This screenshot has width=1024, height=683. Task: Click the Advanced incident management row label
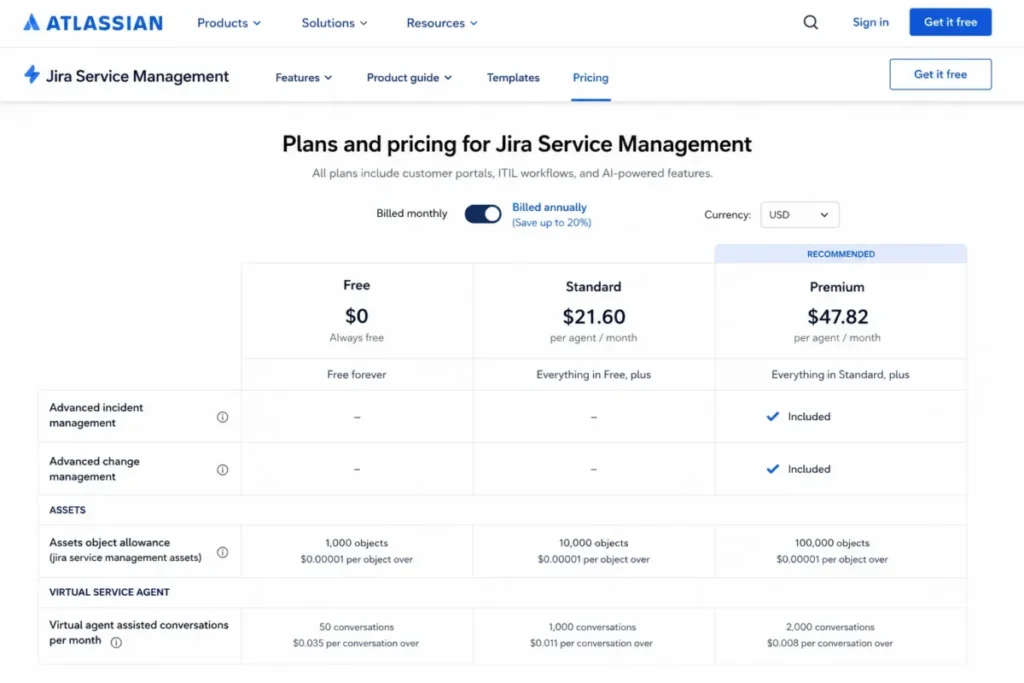click(x=96, y=415)
